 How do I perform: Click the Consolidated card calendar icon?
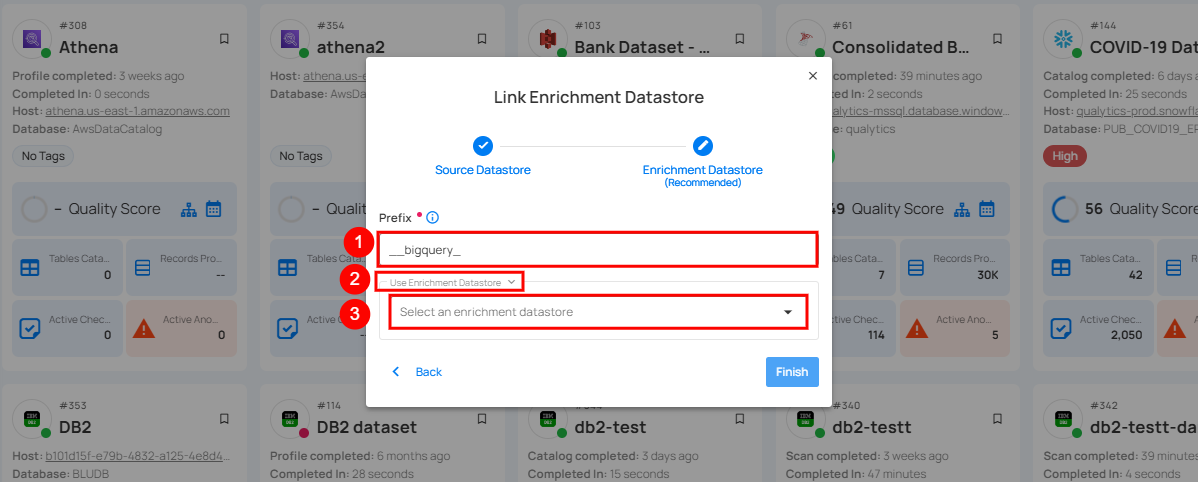986,209
